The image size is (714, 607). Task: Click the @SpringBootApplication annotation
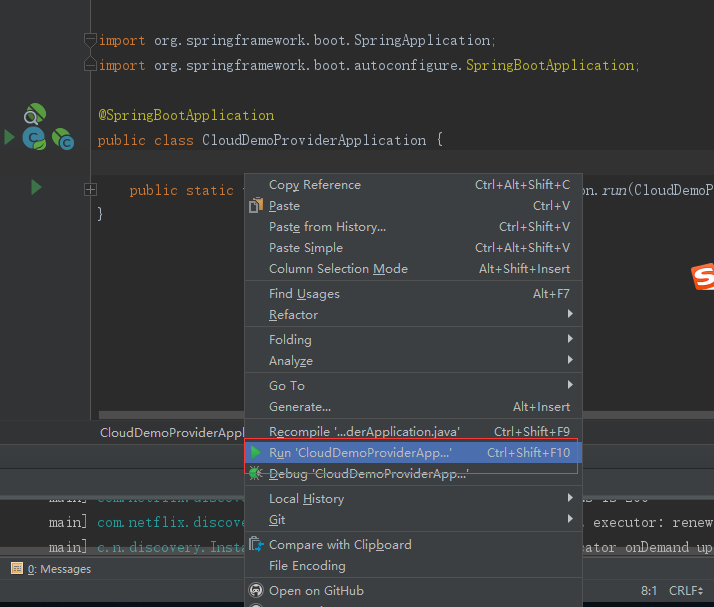tap(186, 115)
